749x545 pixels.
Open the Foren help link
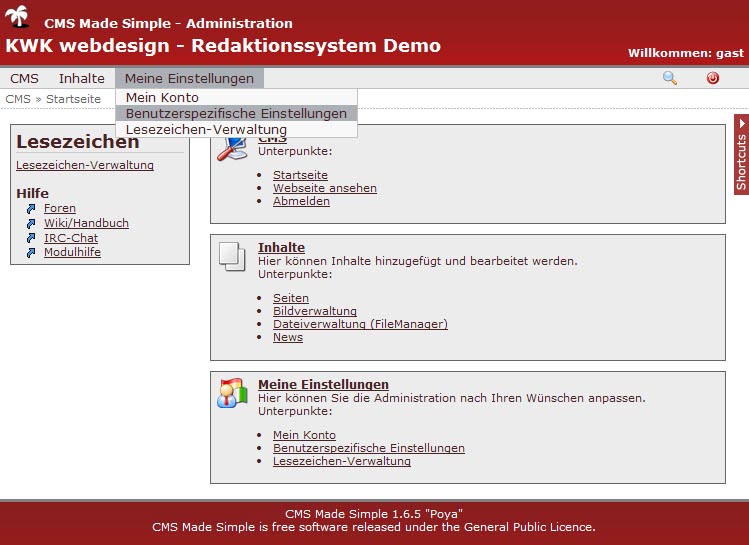[x=60, y=208]
